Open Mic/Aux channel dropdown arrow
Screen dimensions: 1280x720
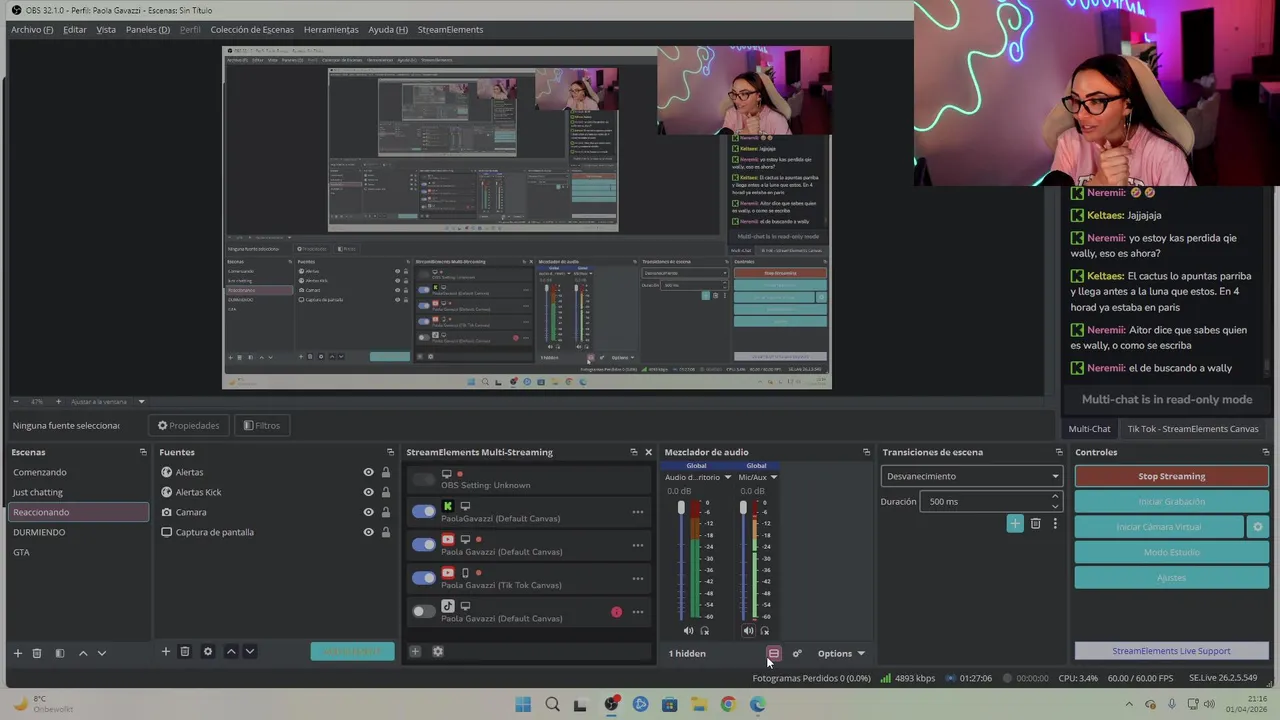[x=773, y=477]
